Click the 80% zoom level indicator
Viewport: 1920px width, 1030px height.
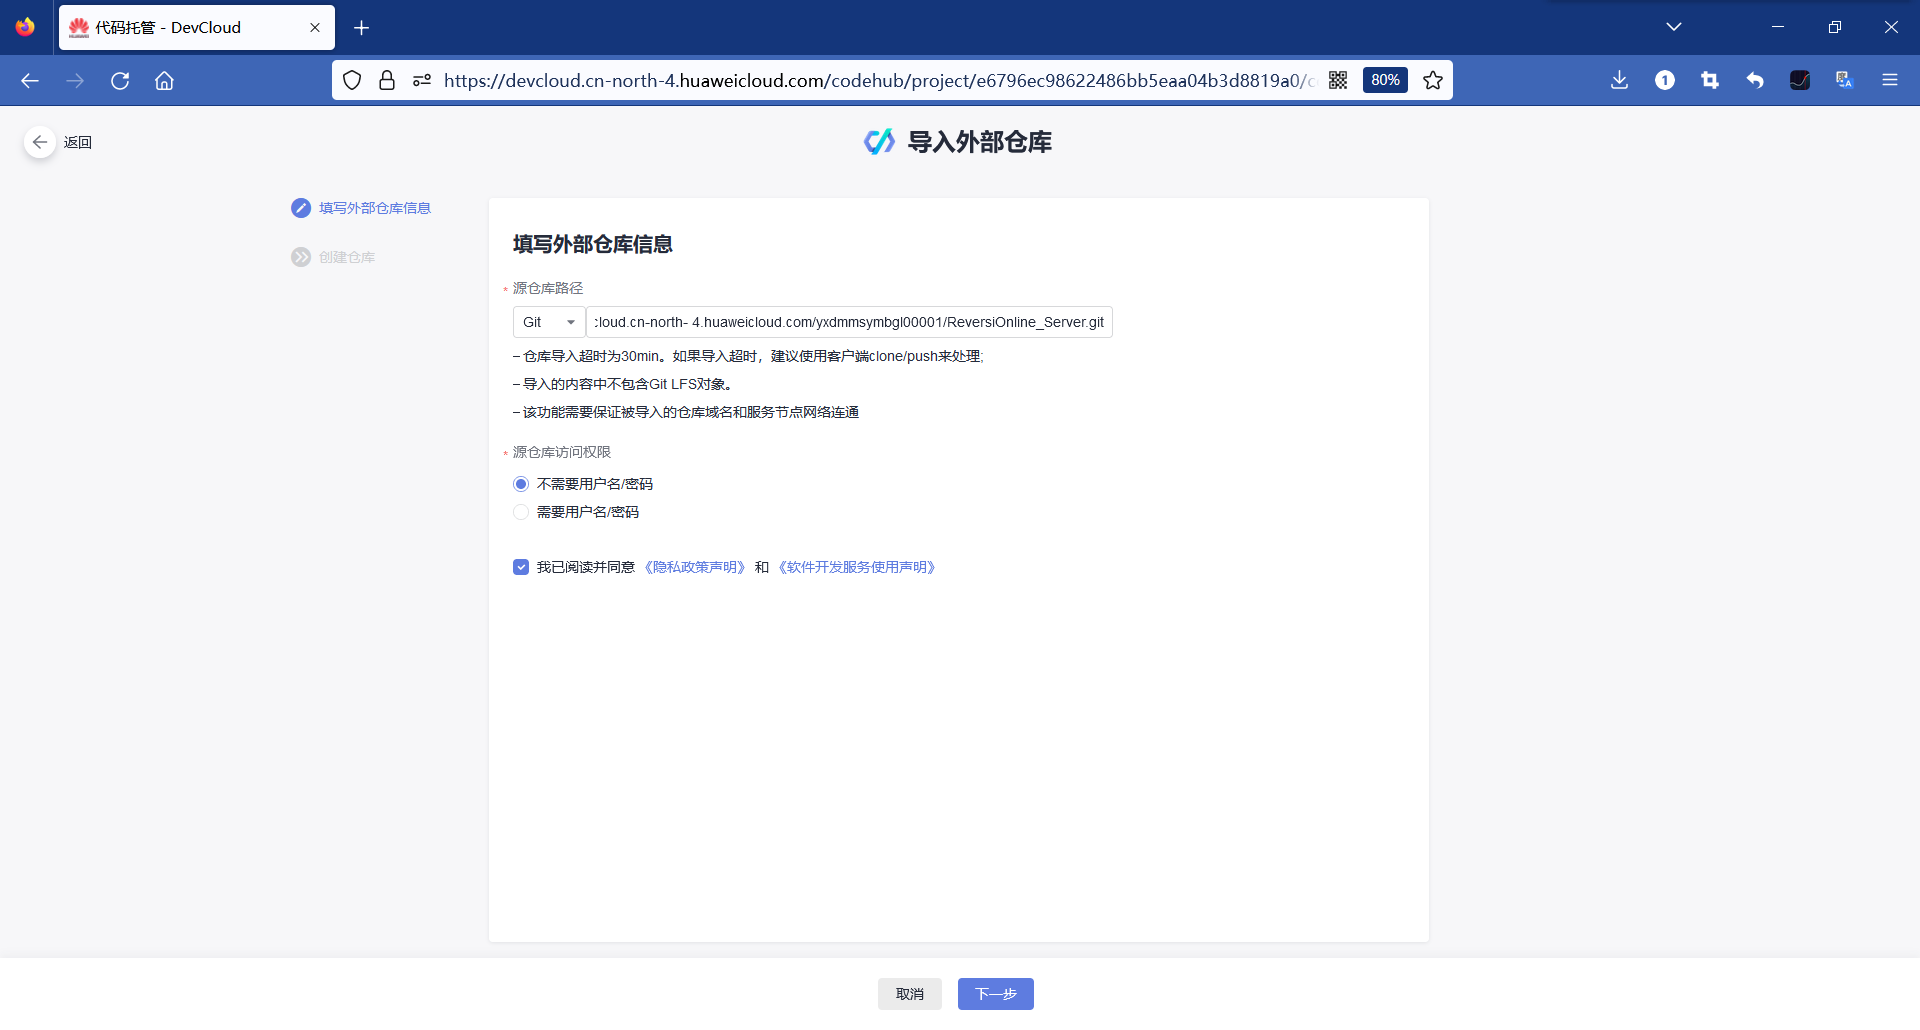(1385, 80)
